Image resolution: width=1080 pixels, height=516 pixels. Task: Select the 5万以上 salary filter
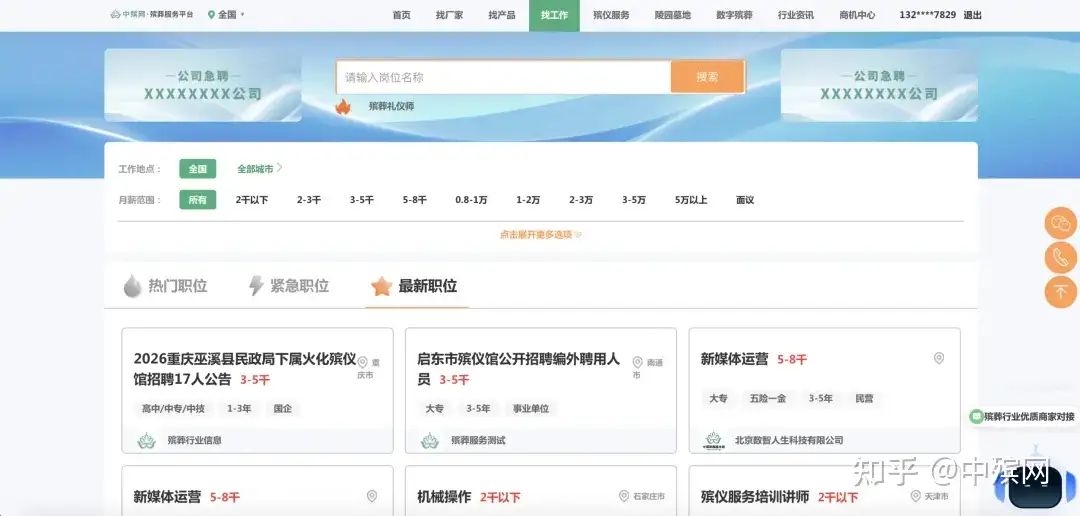pyautogui.click(x=691, y=200)
